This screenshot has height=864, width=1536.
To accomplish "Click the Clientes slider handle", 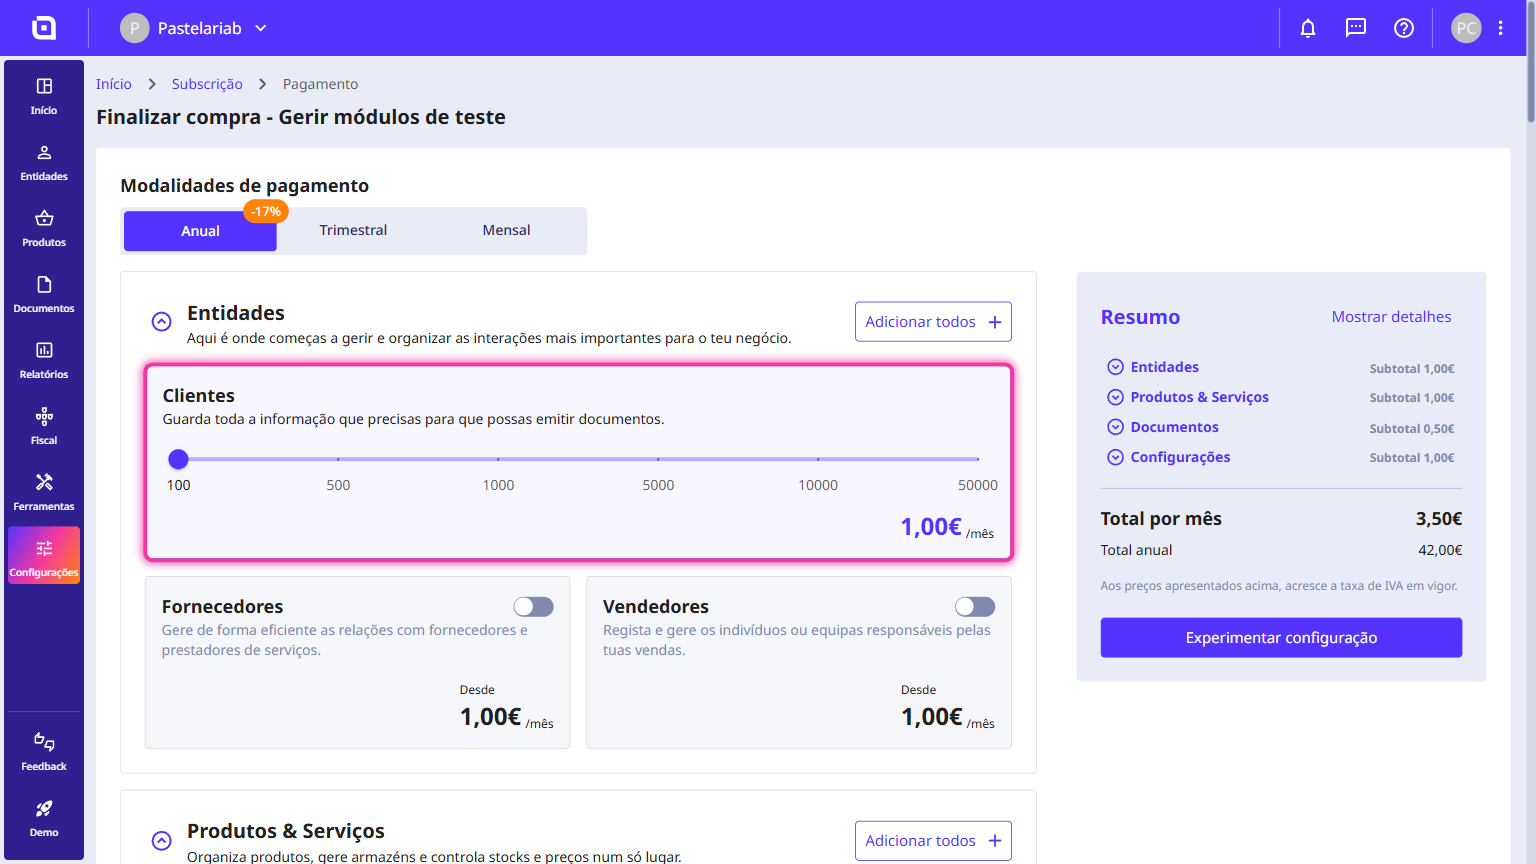I will pyautogui.click(x=178, y=459).
